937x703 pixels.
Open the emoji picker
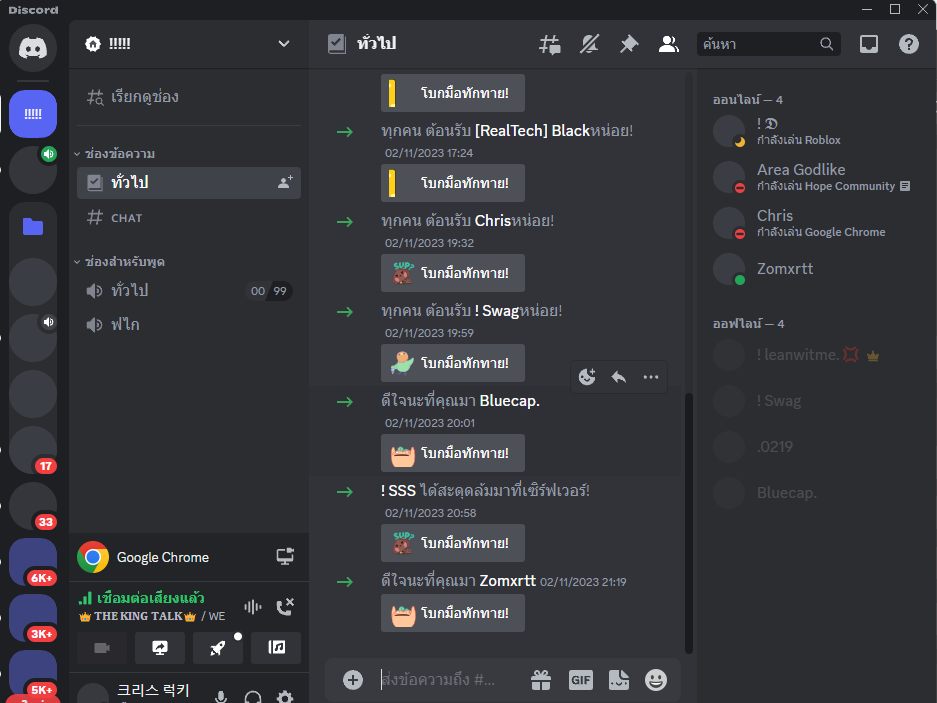click(656, 680)
